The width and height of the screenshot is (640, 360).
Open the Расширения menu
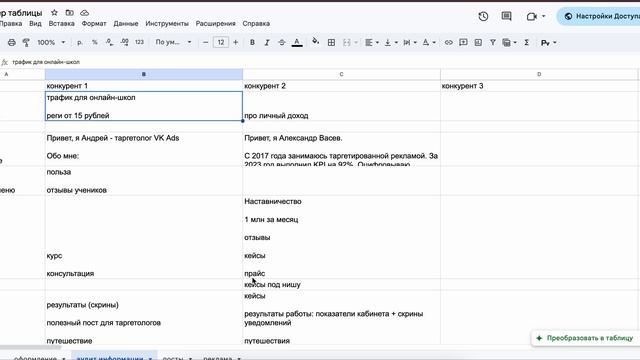(216, 24)
